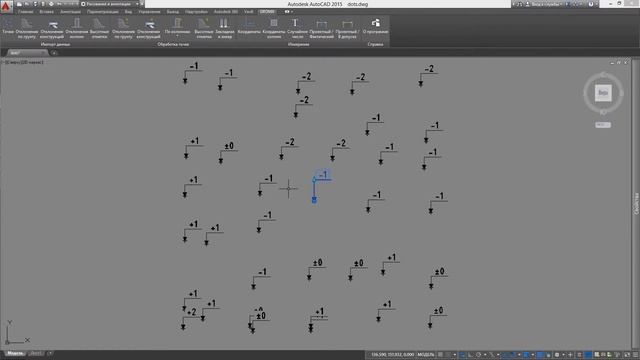Click the МОДЕЛЬ button in status bar
The width and height of the screenshot is (640, 360).
pyautogui.click(x=425, y=355)
